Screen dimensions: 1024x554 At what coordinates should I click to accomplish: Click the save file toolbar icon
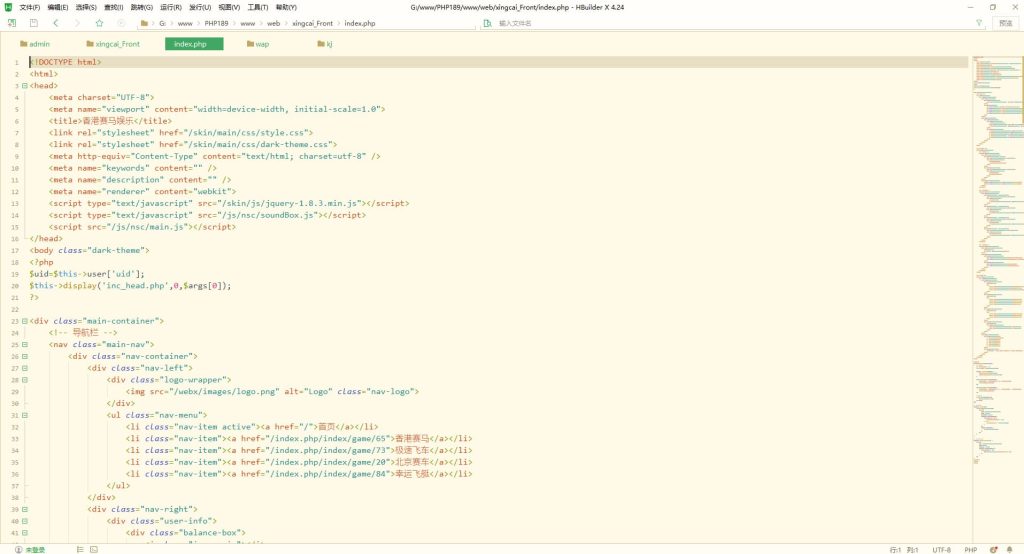(33, 23)
